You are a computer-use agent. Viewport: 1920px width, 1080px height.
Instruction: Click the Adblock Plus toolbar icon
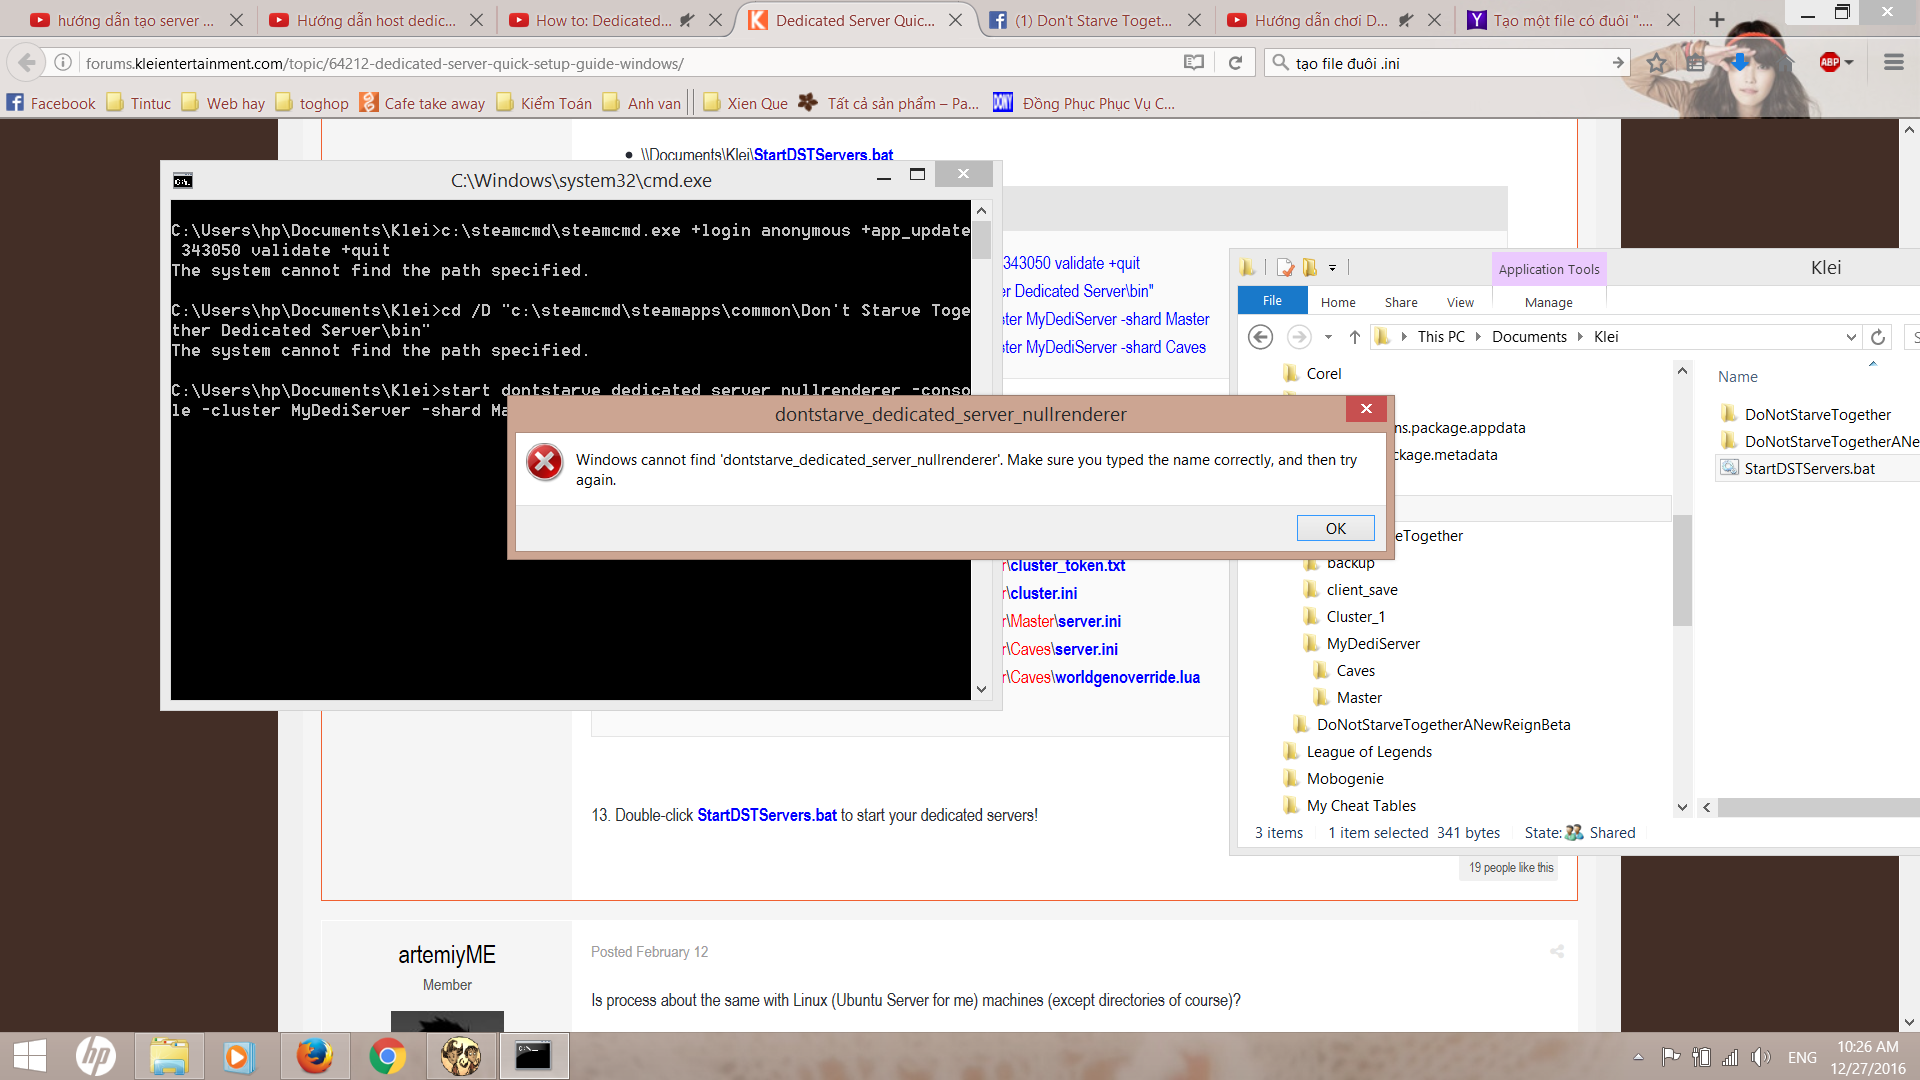[1830, 63]
